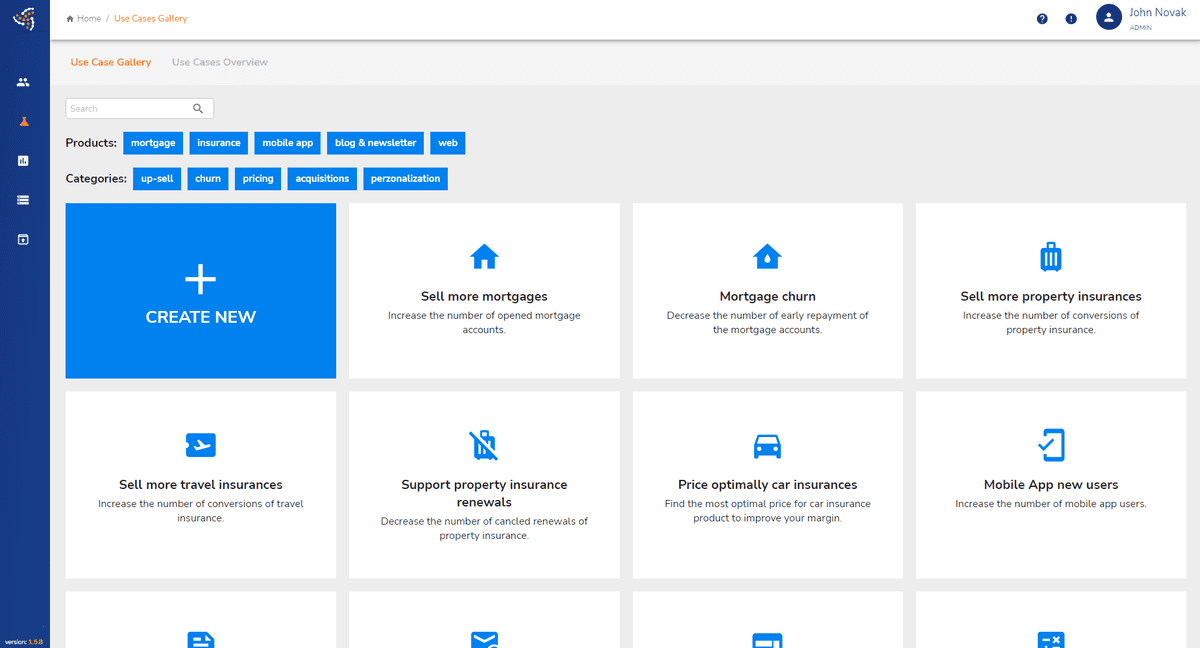
Task: Click the help question mark icon
Action: pyautogui.click(x=1042, y=18)
